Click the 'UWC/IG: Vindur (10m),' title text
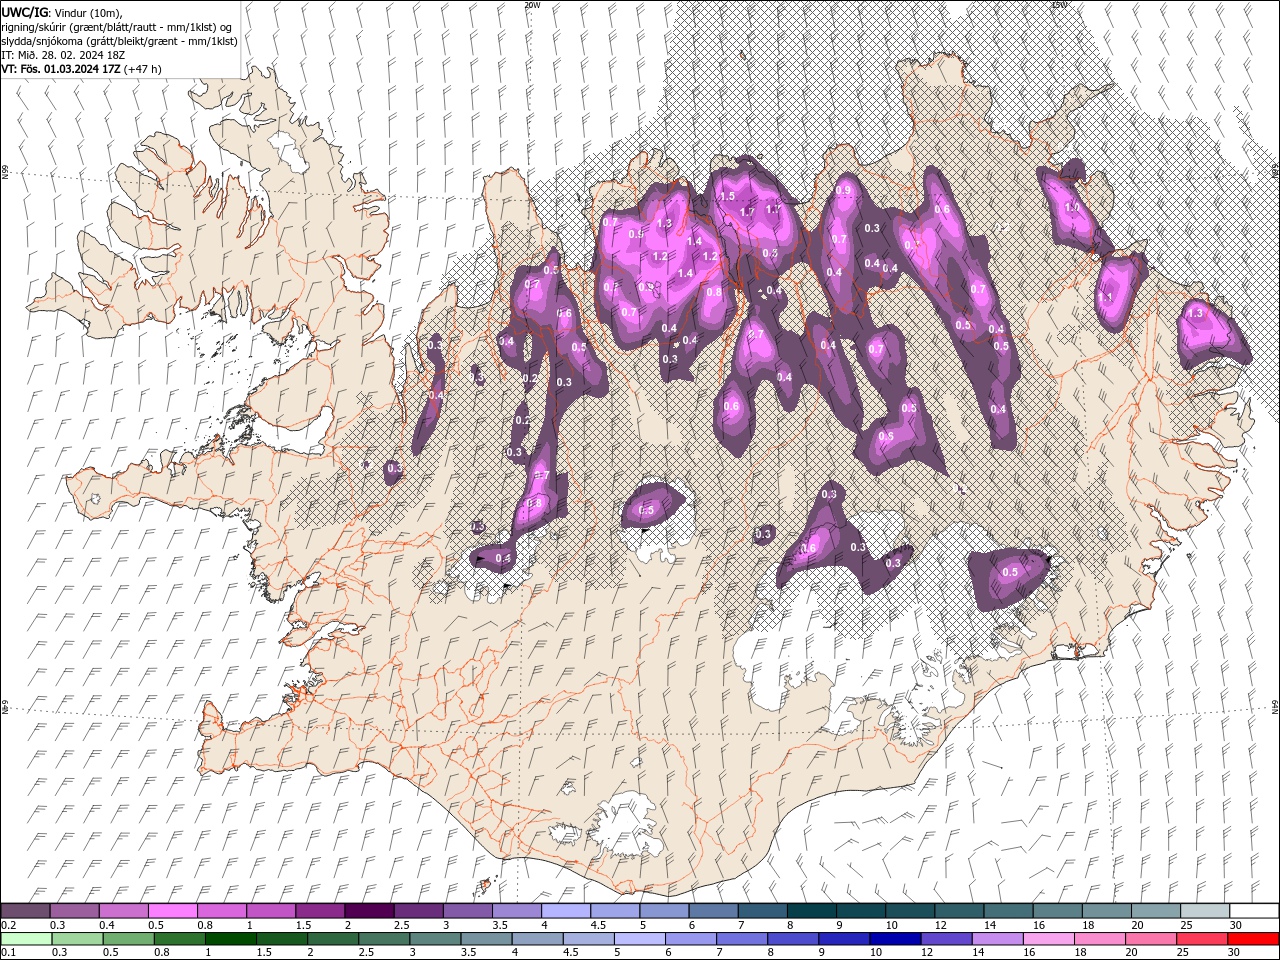This screenshot has height=960, width=1280. coord(61,12)
